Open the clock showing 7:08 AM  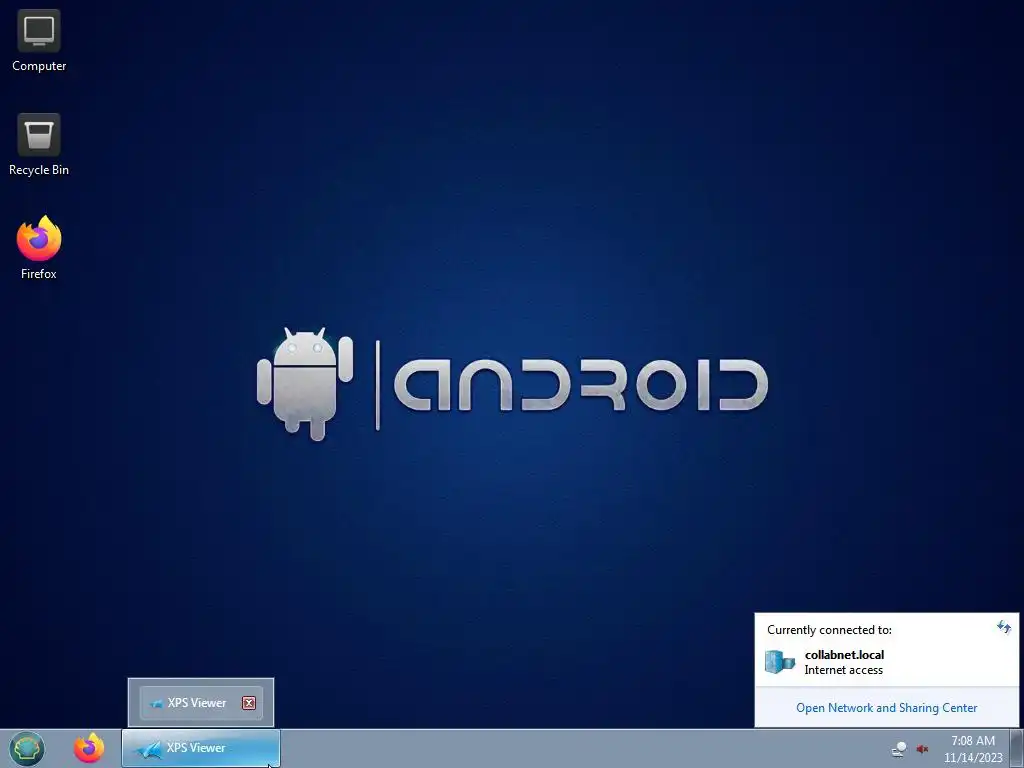coord(972,749)
